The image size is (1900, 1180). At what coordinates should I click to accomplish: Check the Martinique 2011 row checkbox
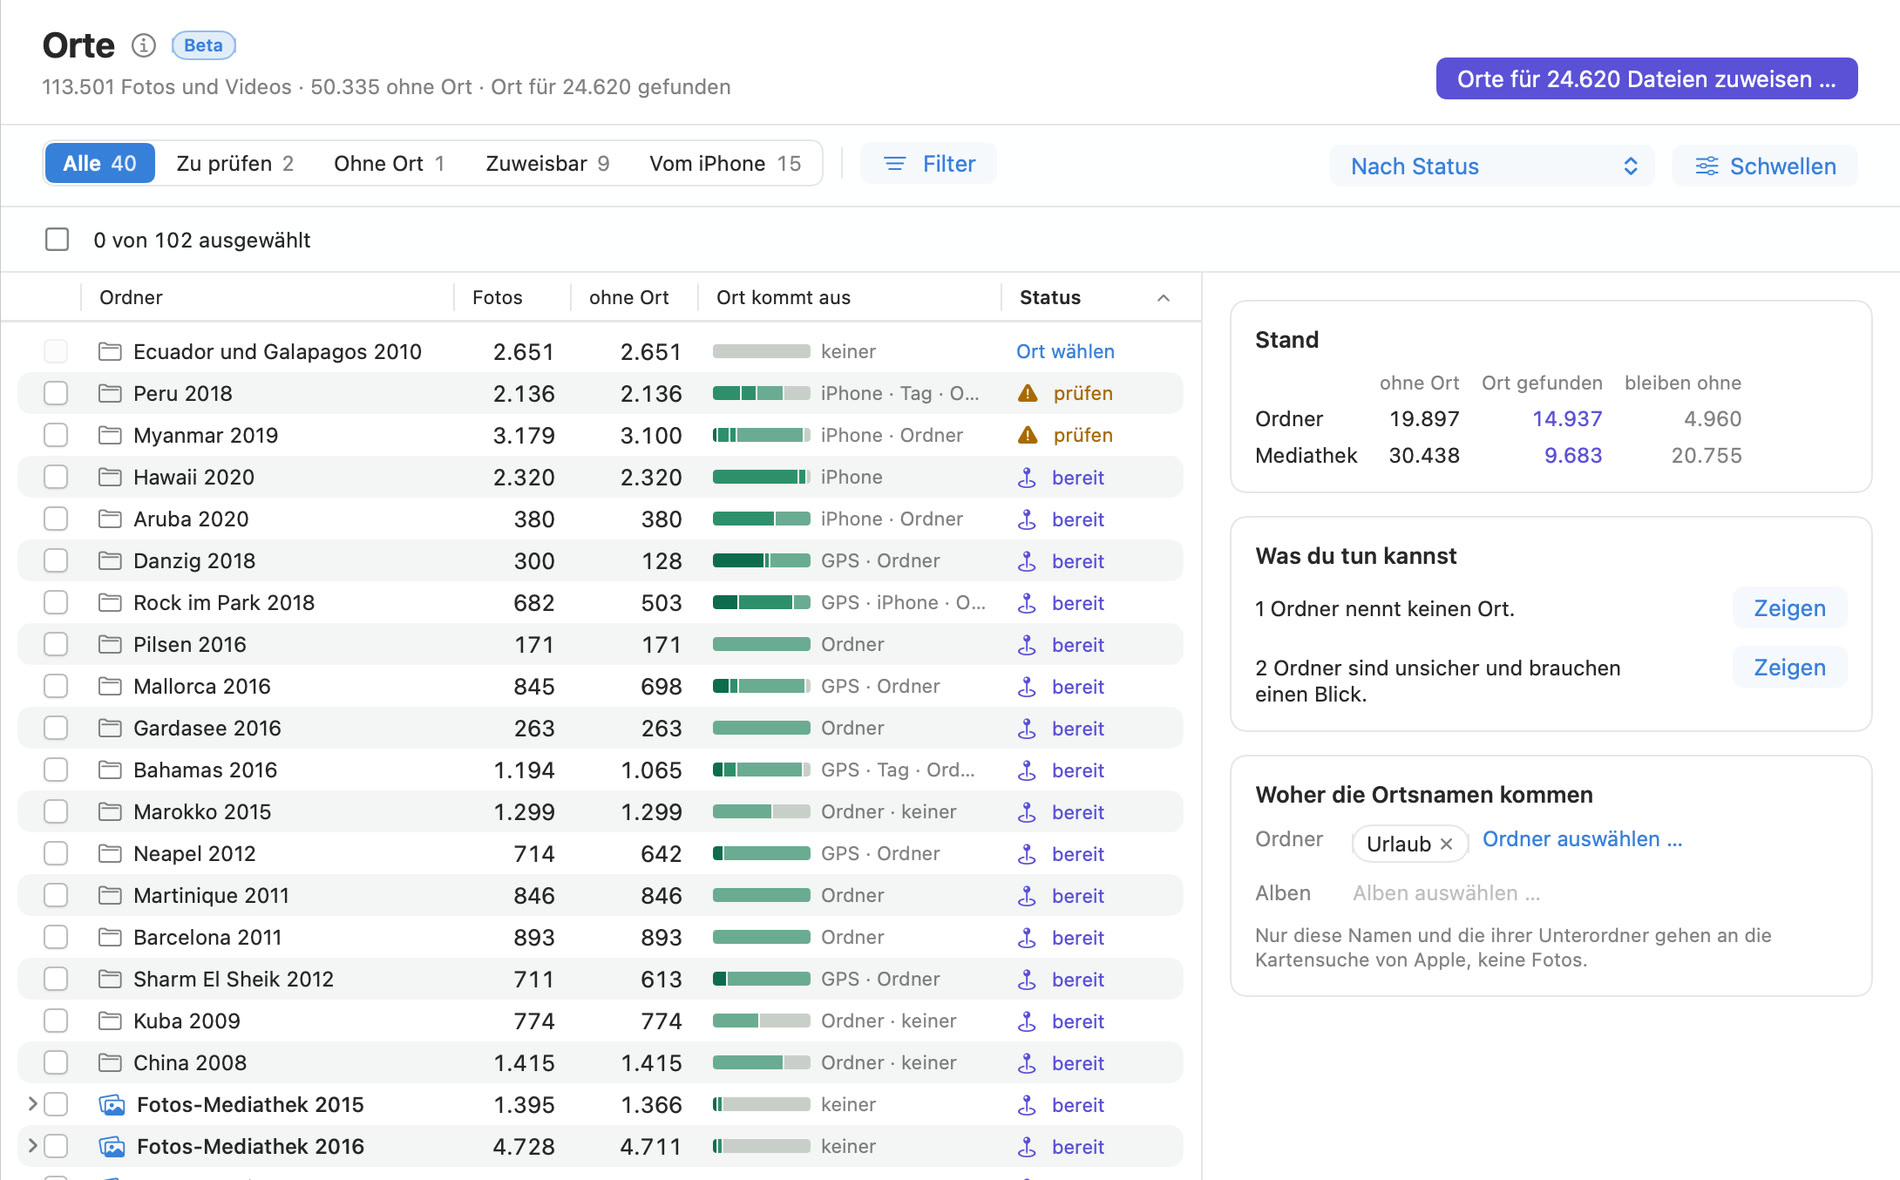(x=56, y=895)
